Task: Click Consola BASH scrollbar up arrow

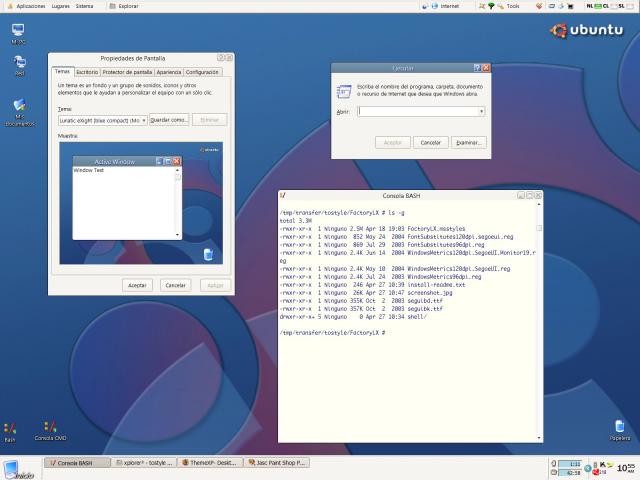Action: click(539, 204)
